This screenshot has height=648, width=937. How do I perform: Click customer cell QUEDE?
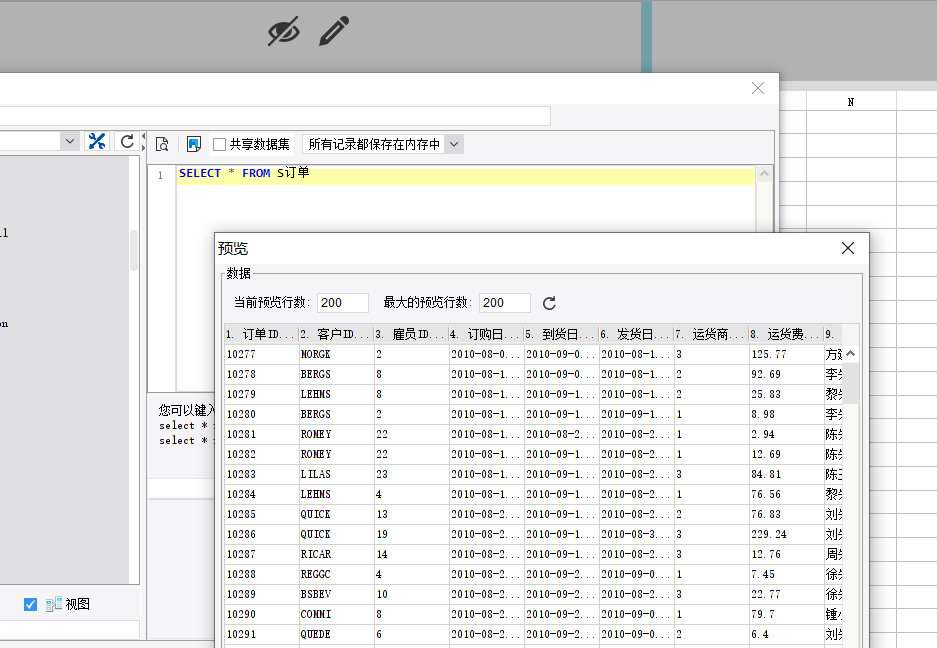pyautogui.click(x=336, y=635)
